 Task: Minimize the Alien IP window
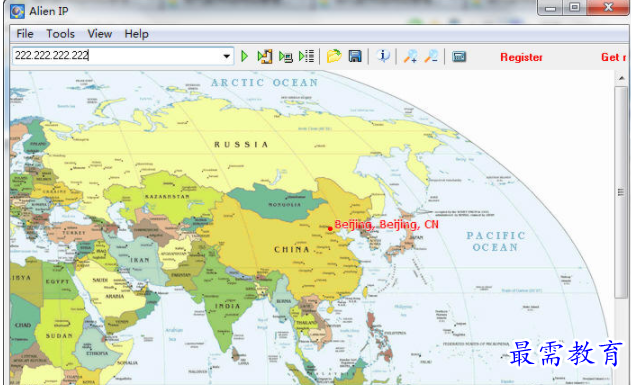[551, 8]
